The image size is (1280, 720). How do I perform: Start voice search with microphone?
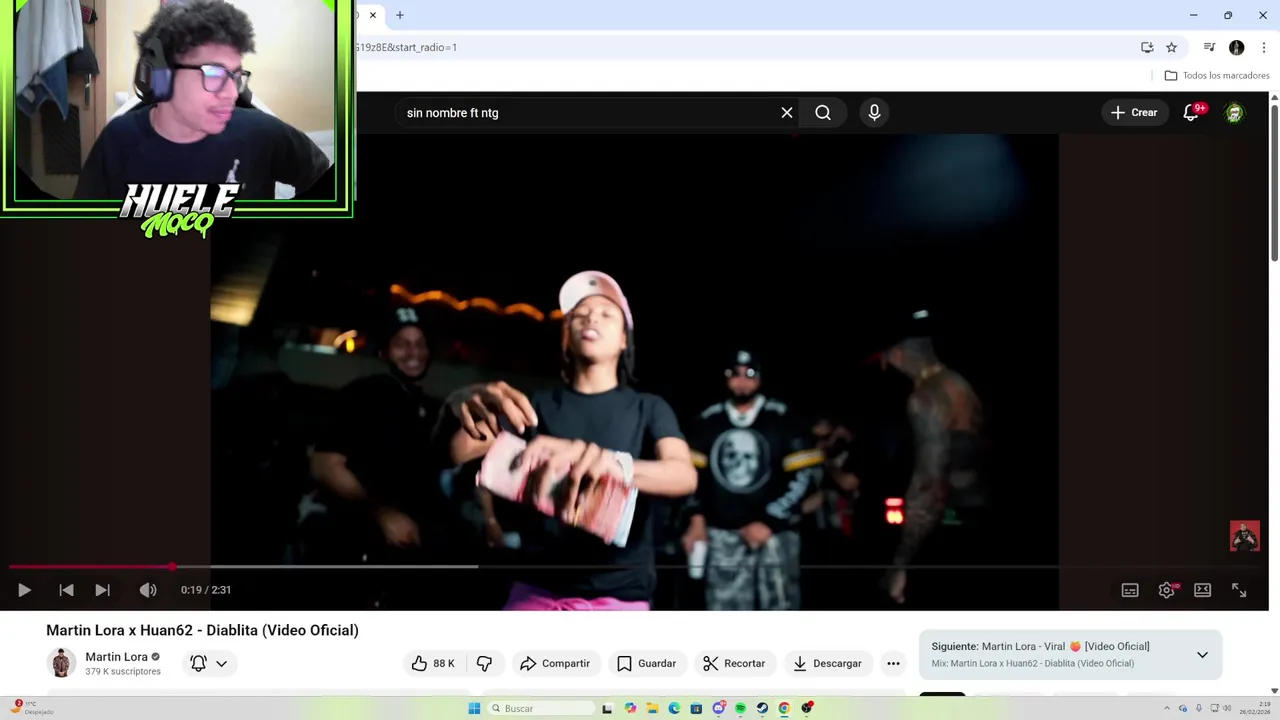click(874, 113)
